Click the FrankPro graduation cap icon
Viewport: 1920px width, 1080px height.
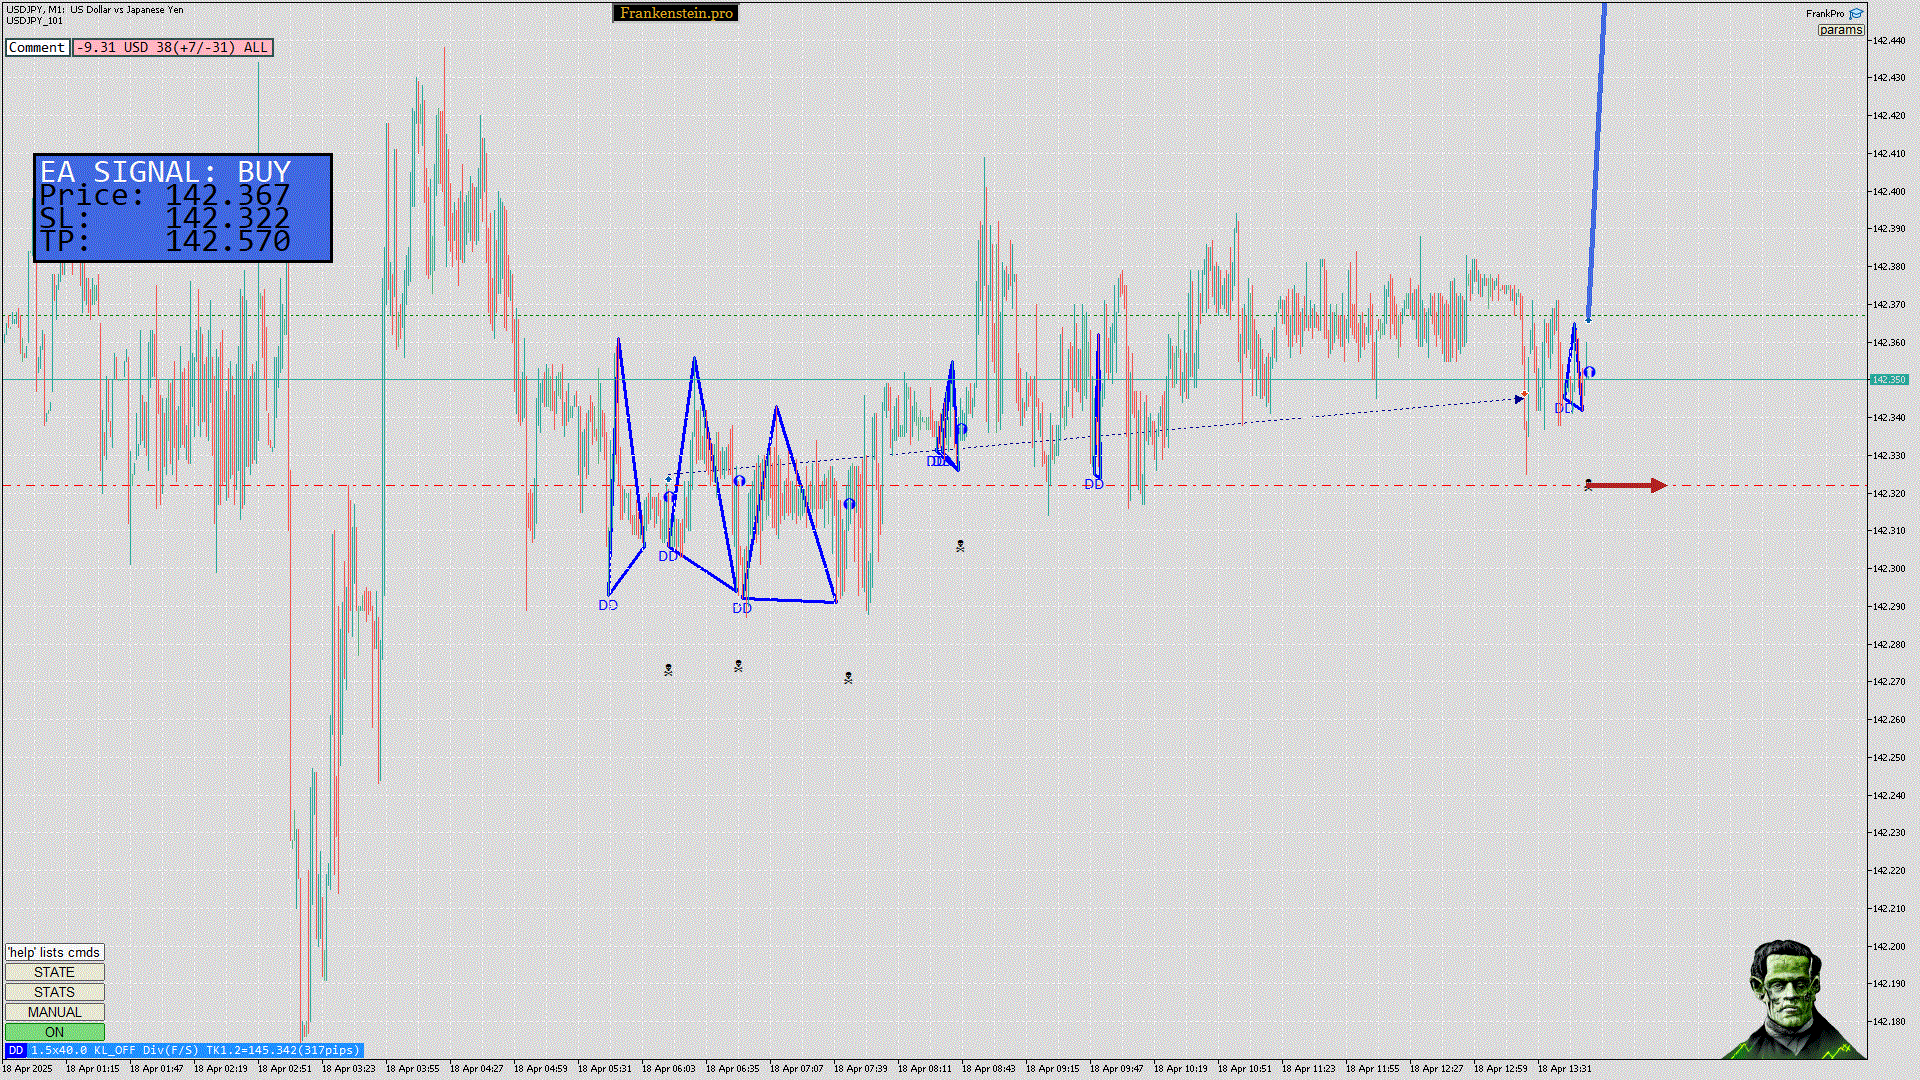[1856, 13]
